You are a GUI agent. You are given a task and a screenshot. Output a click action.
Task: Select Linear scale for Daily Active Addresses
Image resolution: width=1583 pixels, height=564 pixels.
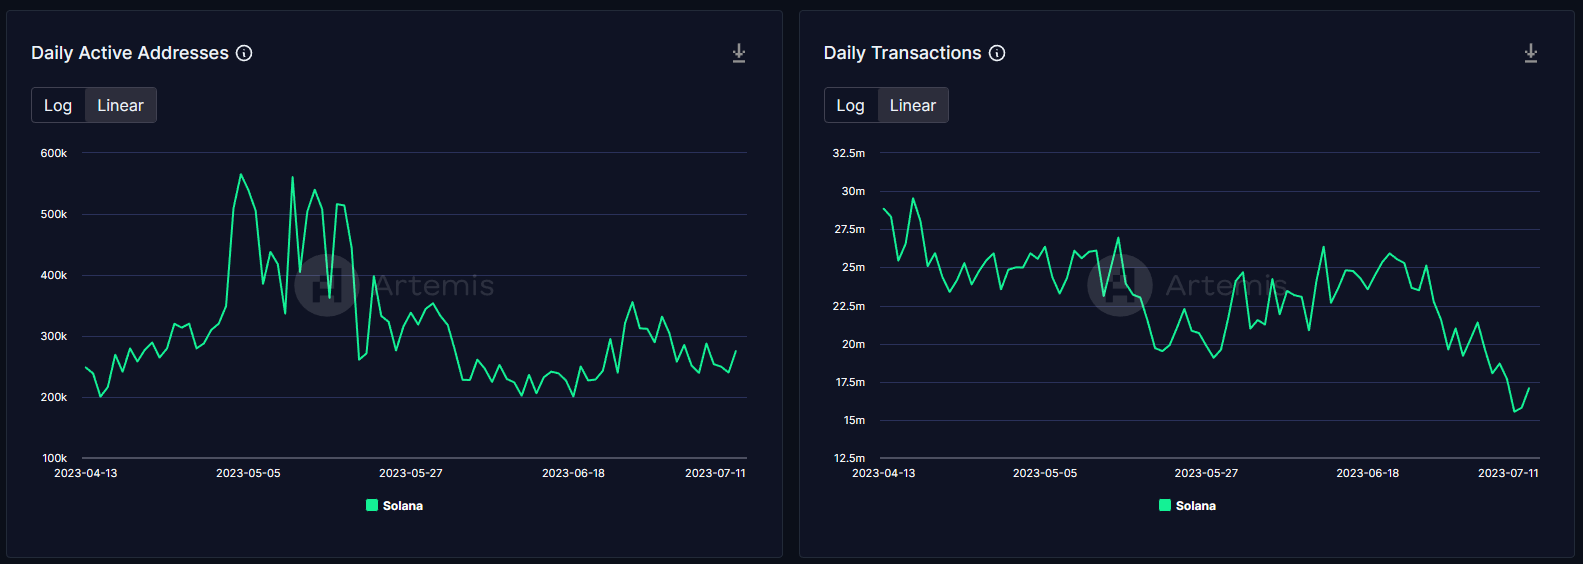point(120,105)
